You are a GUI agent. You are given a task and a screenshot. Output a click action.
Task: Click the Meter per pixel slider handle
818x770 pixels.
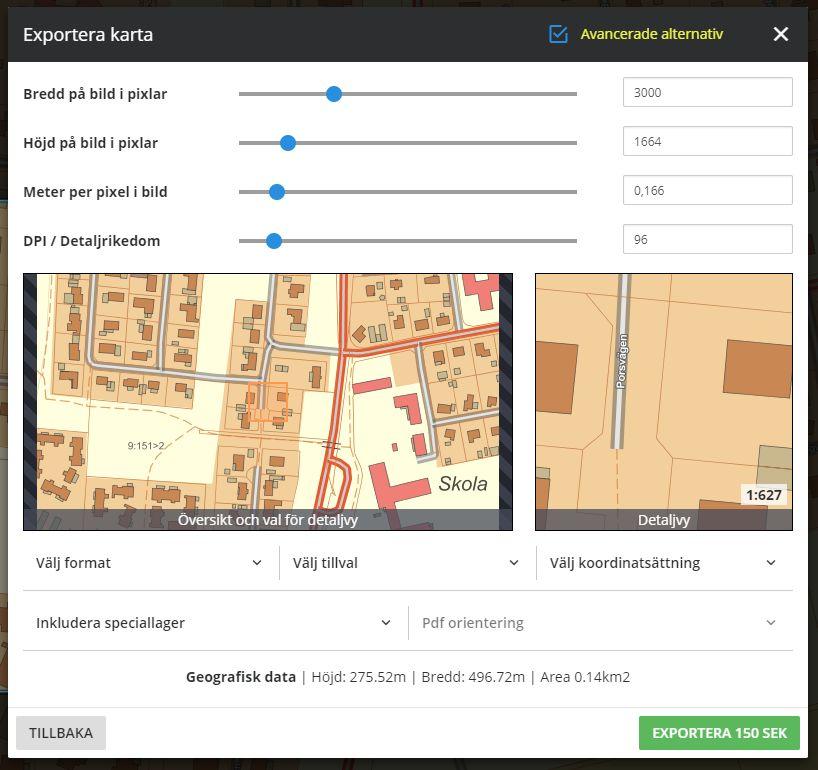tap(277, 192)
